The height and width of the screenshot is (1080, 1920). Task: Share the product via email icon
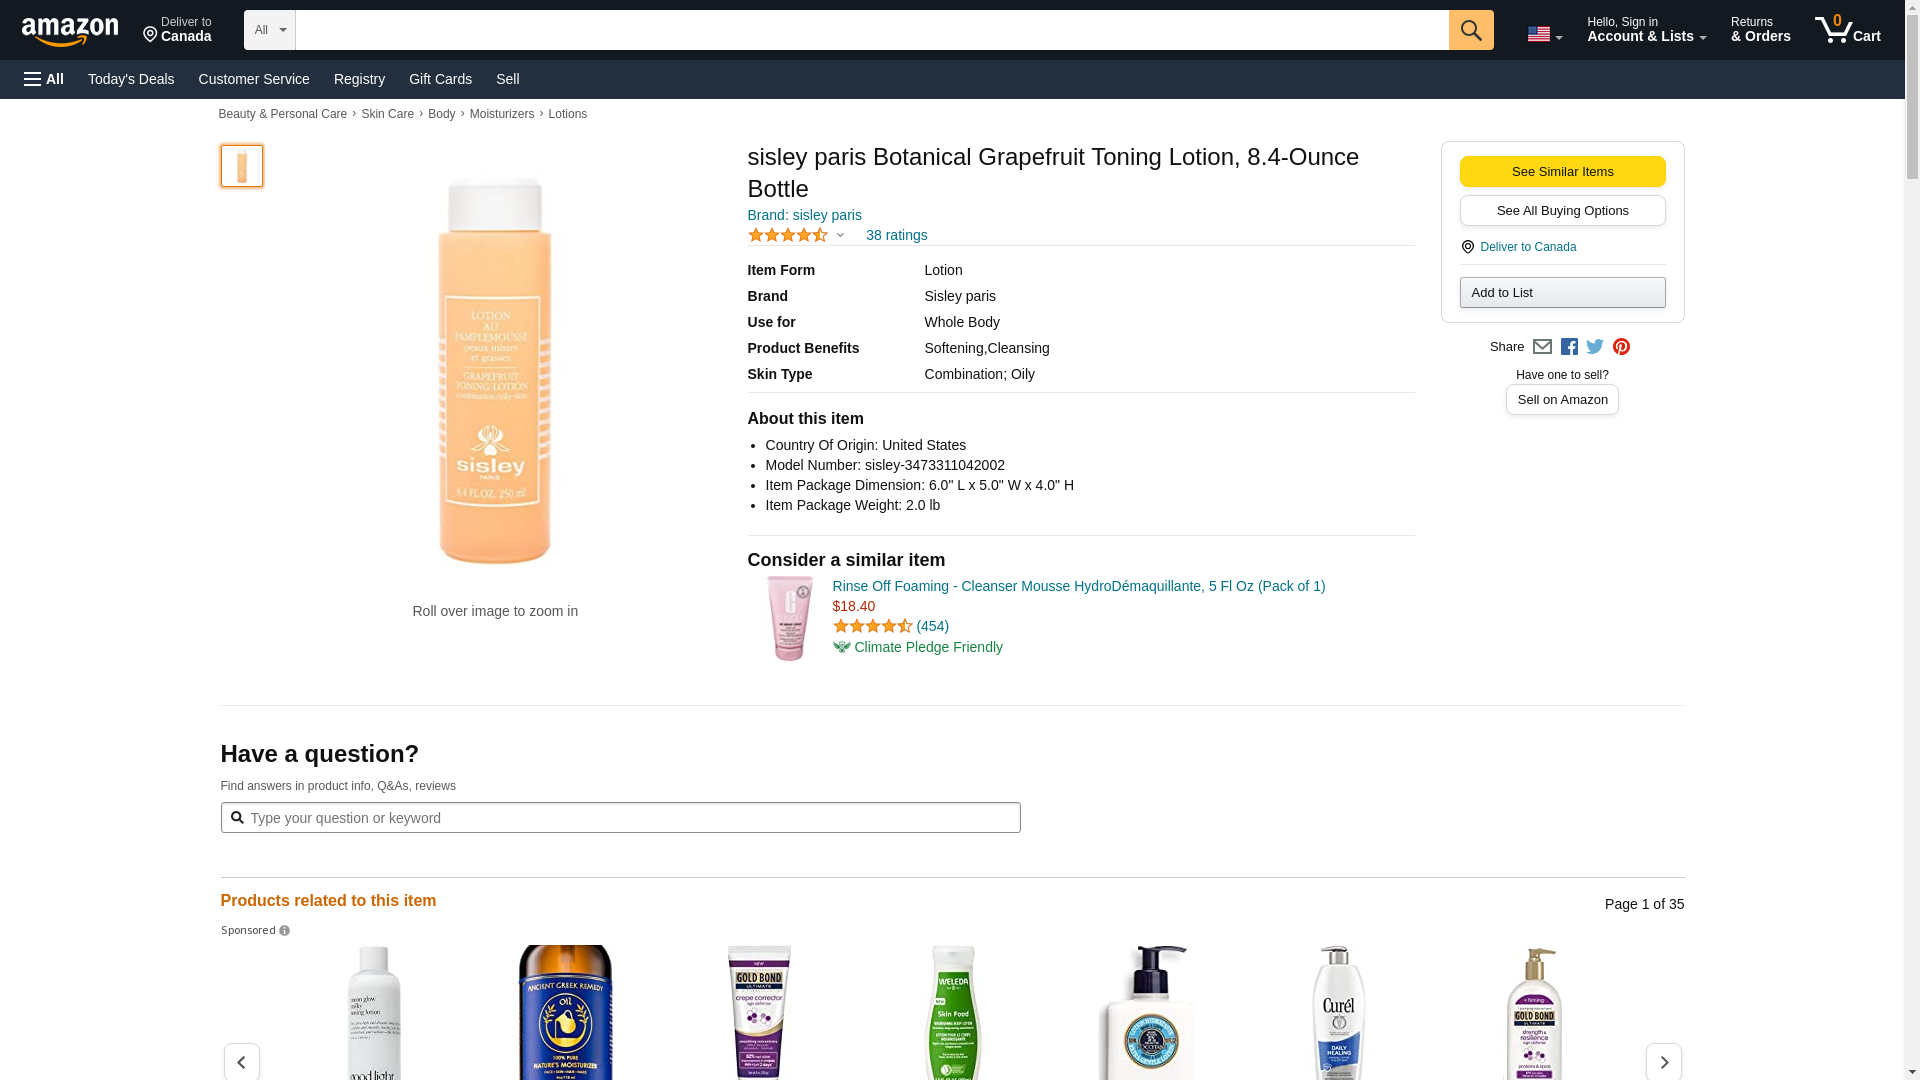[1542, 347]
